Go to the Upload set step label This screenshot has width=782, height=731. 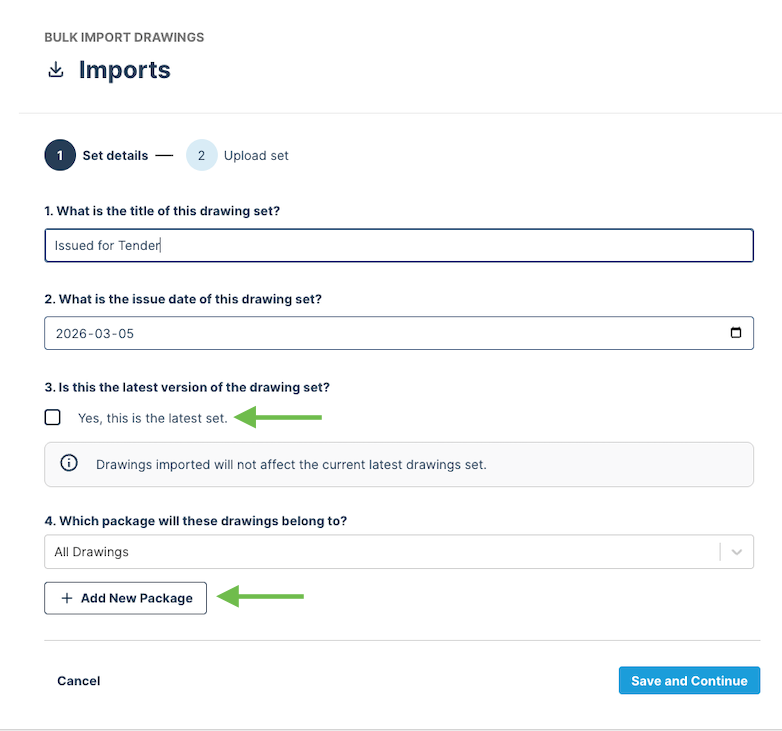tap(256, 155)
